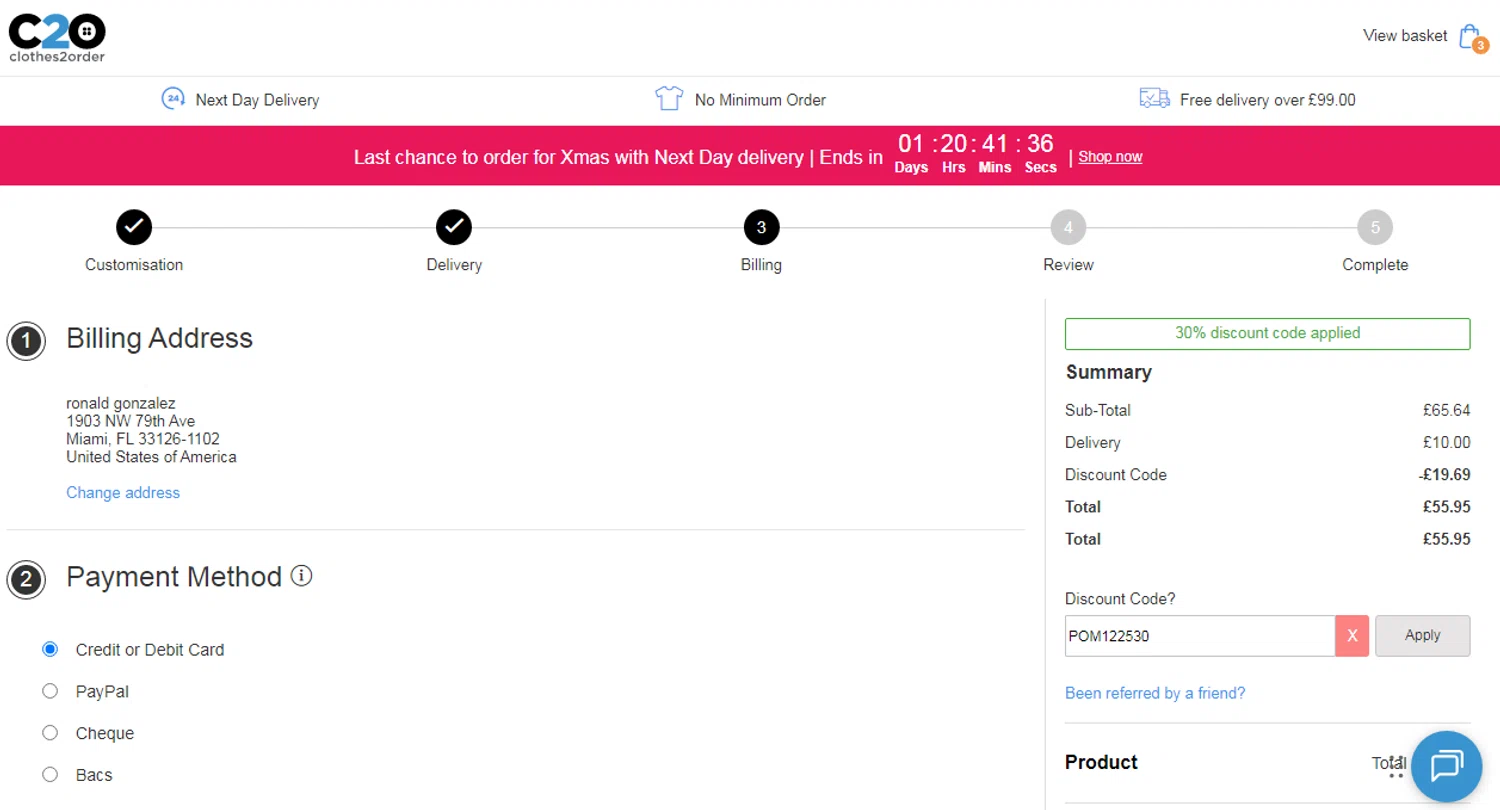The width and height of the screenshot is (1500, 810).
Task: Click Free delivery over £99.00 text
Action: [x=1268, y=100]
